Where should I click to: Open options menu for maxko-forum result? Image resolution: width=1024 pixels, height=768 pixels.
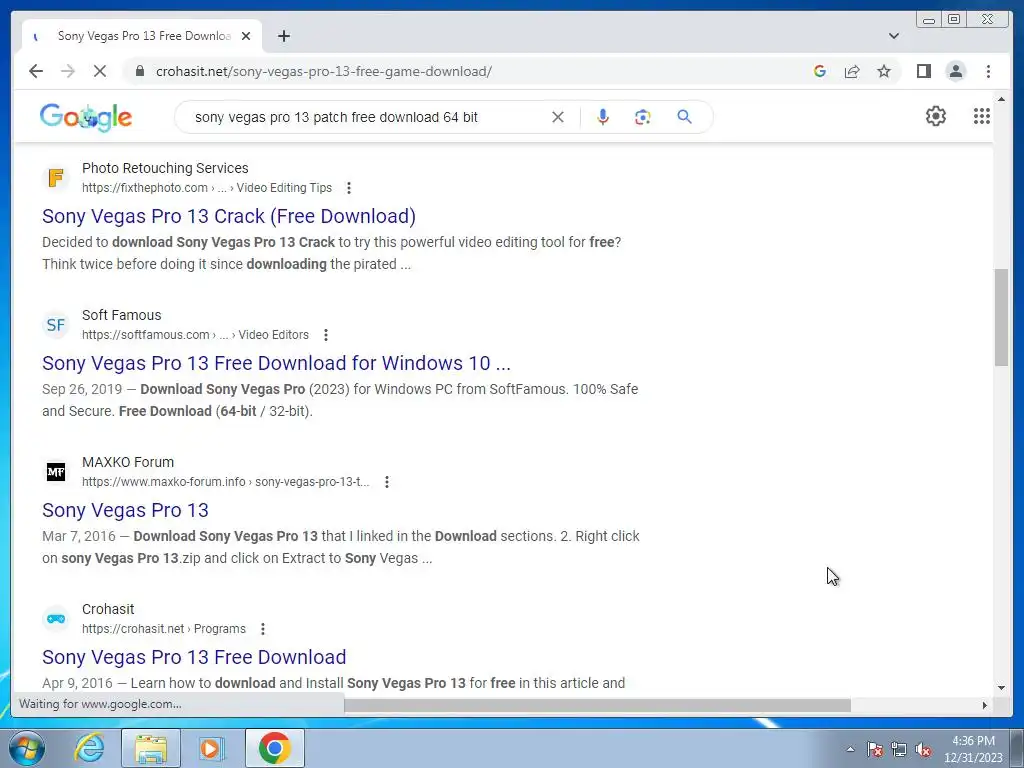387,482
